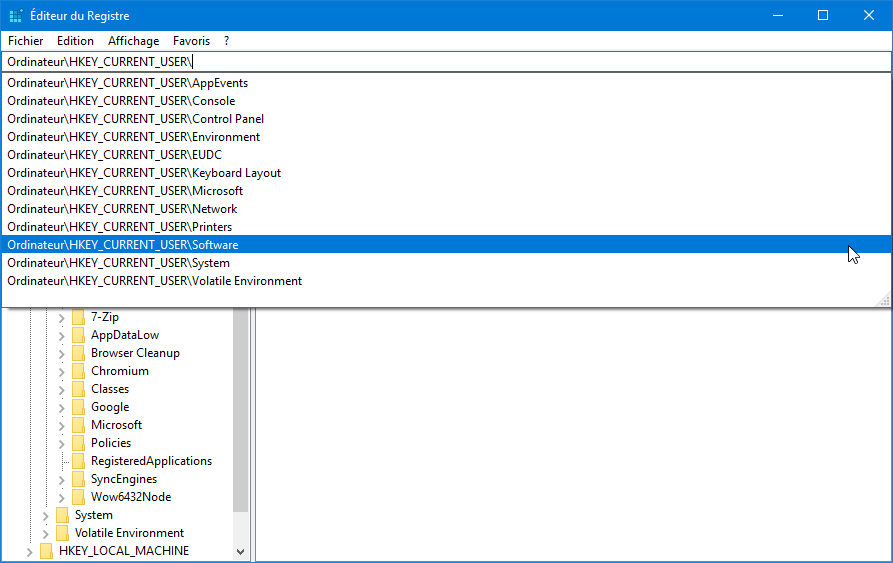
Task: Expand the Browser Cleanup key
Action: click(x=62, y=354)
